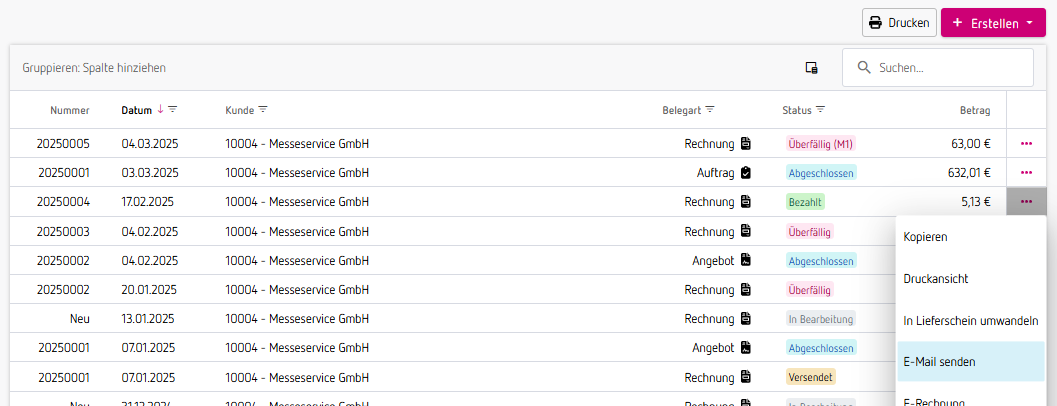Click the Überfällig badge in the 20.01.2025 row

coord(810,289)
